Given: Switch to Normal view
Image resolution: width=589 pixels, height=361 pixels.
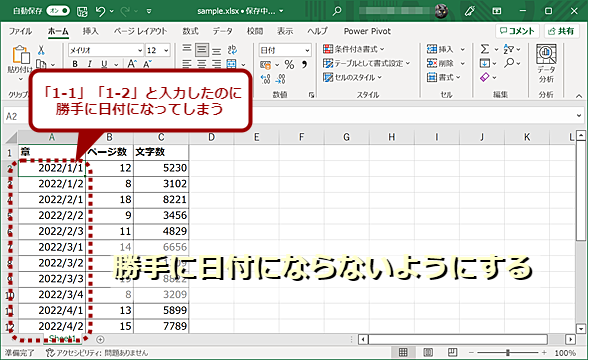Looking at the screenshot, I should [403, 352].
